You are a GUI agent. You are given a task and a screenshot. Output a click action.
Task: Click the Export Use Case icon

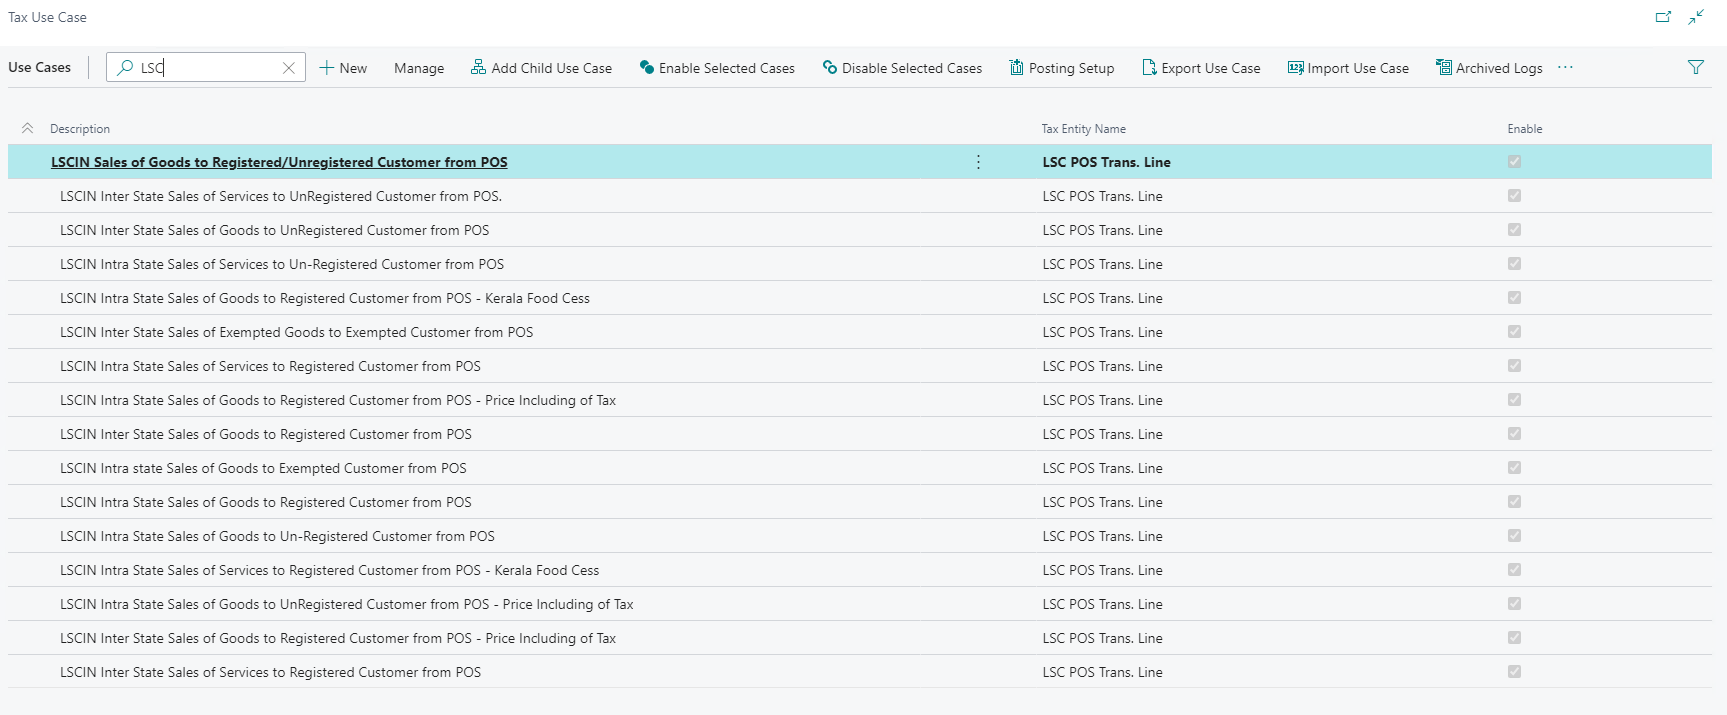(1149, 68)
